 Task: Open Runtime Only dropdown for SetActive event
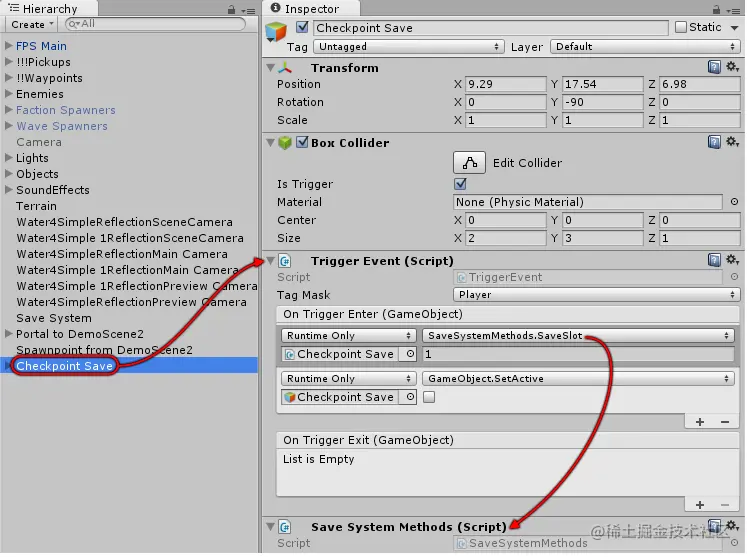[349, 379]
